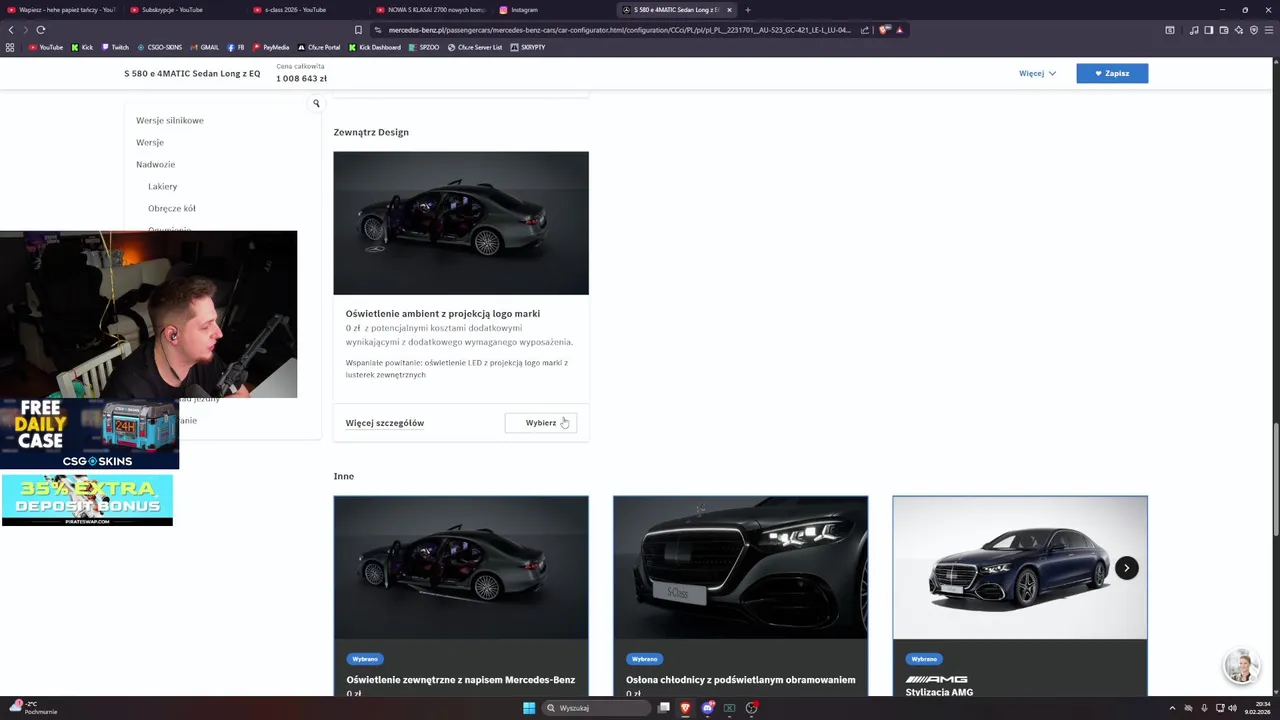Image resolution: width=1280 pixels, height=720 pixels.
Task: Select Wersje silnikowe in sidebar
Action: pos(170,120)
